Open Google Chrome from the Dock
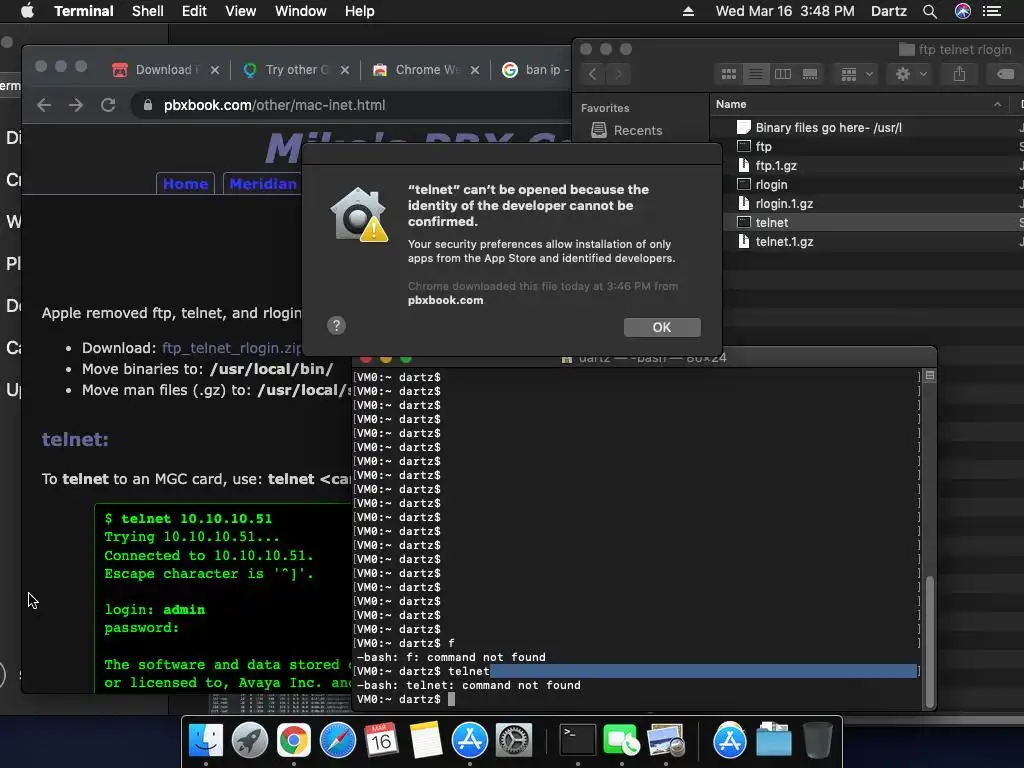 pos(293,740)
